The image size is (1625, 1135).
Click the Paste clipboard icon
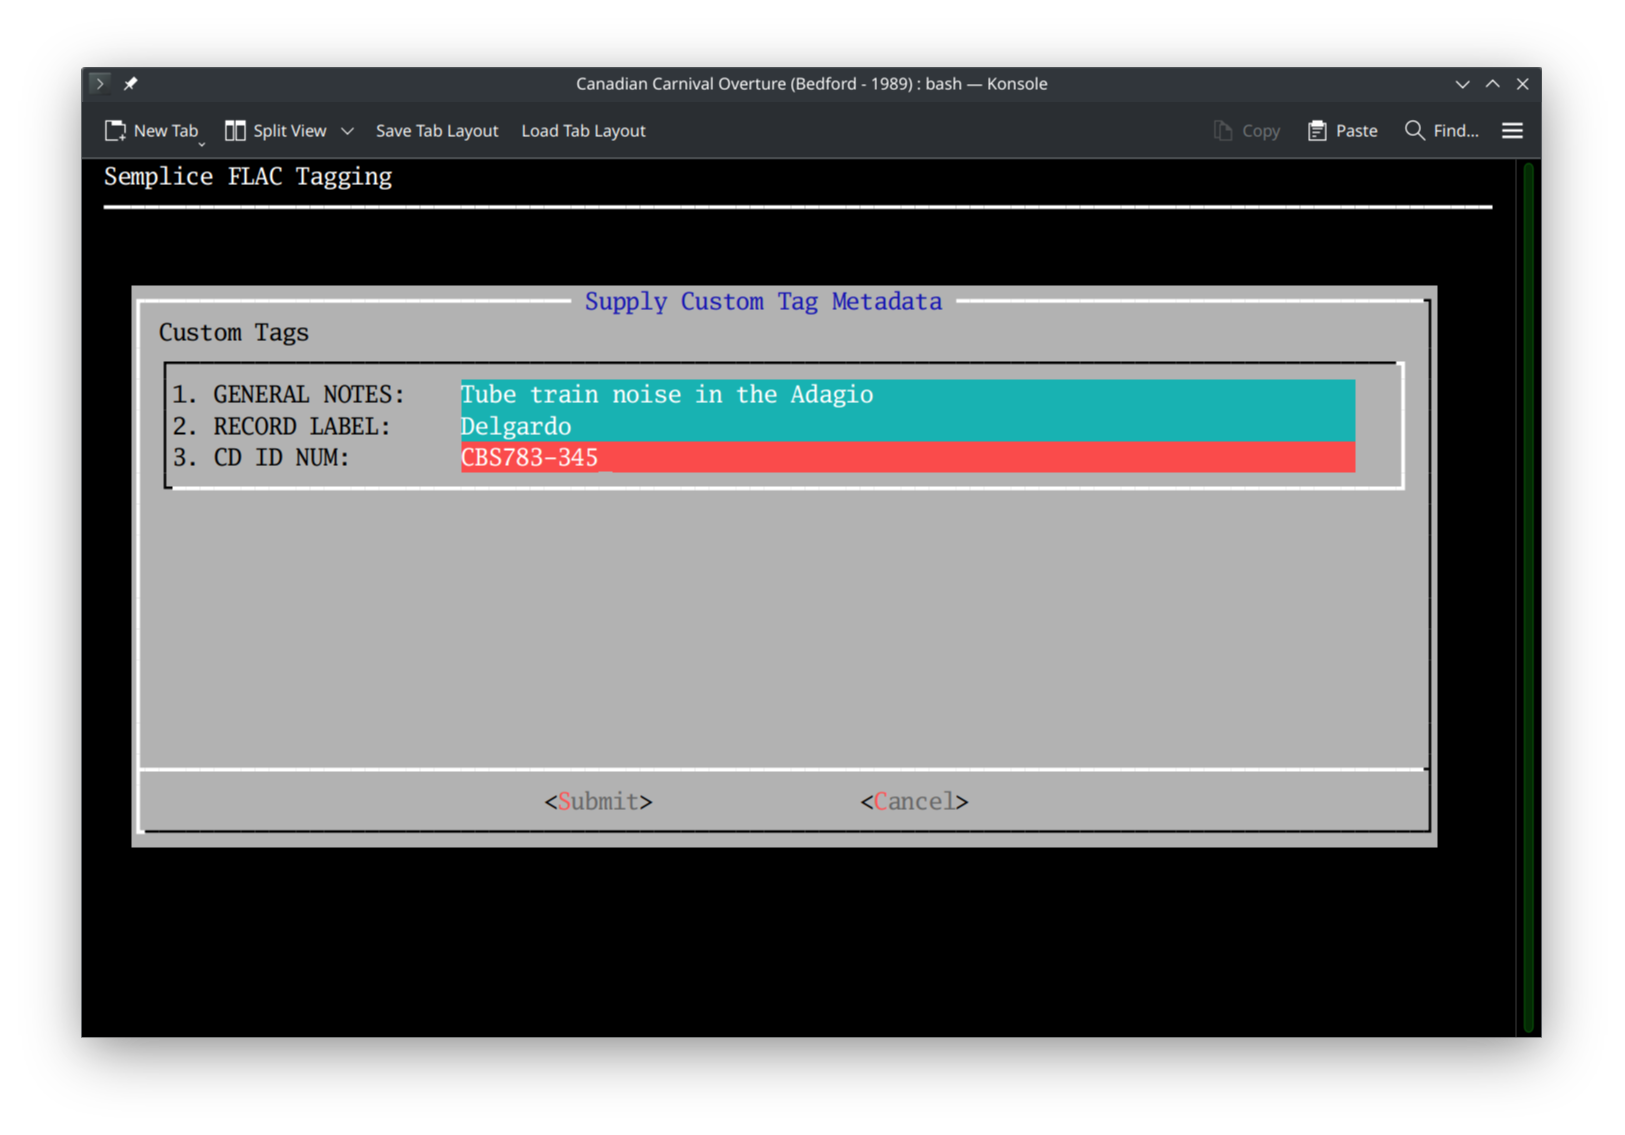pos(1317,130)
